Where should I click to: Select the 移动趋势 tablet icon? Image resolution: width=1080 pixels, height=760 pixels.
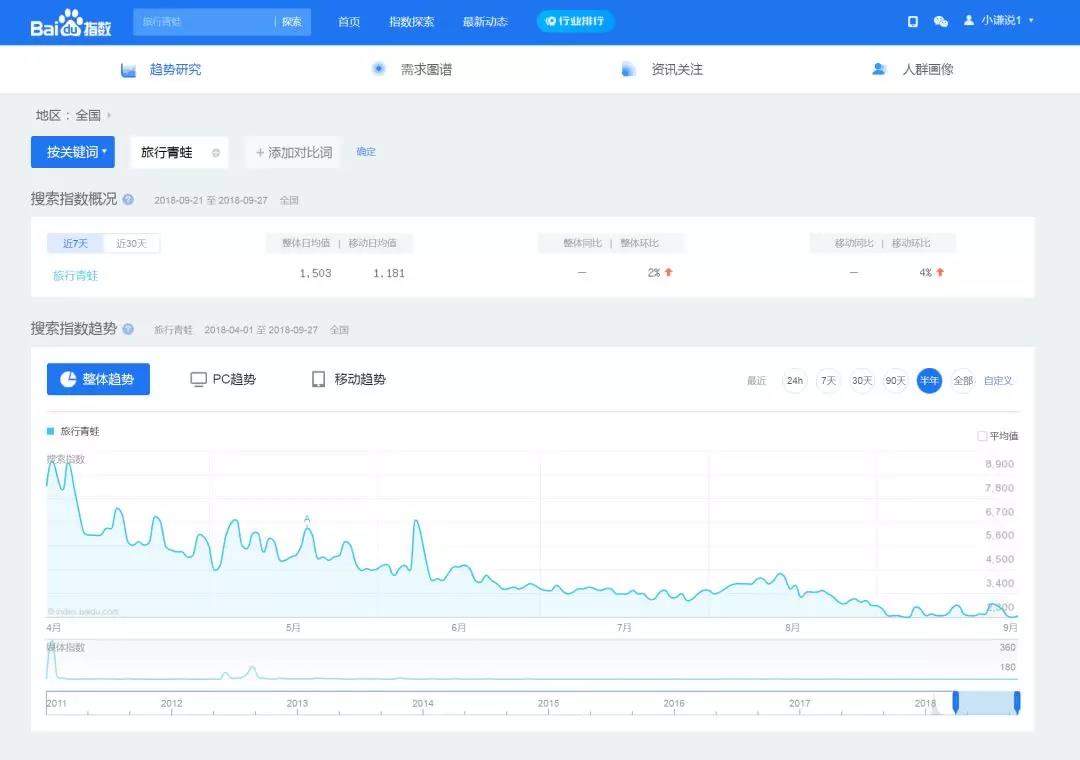(x=318, y=379)
